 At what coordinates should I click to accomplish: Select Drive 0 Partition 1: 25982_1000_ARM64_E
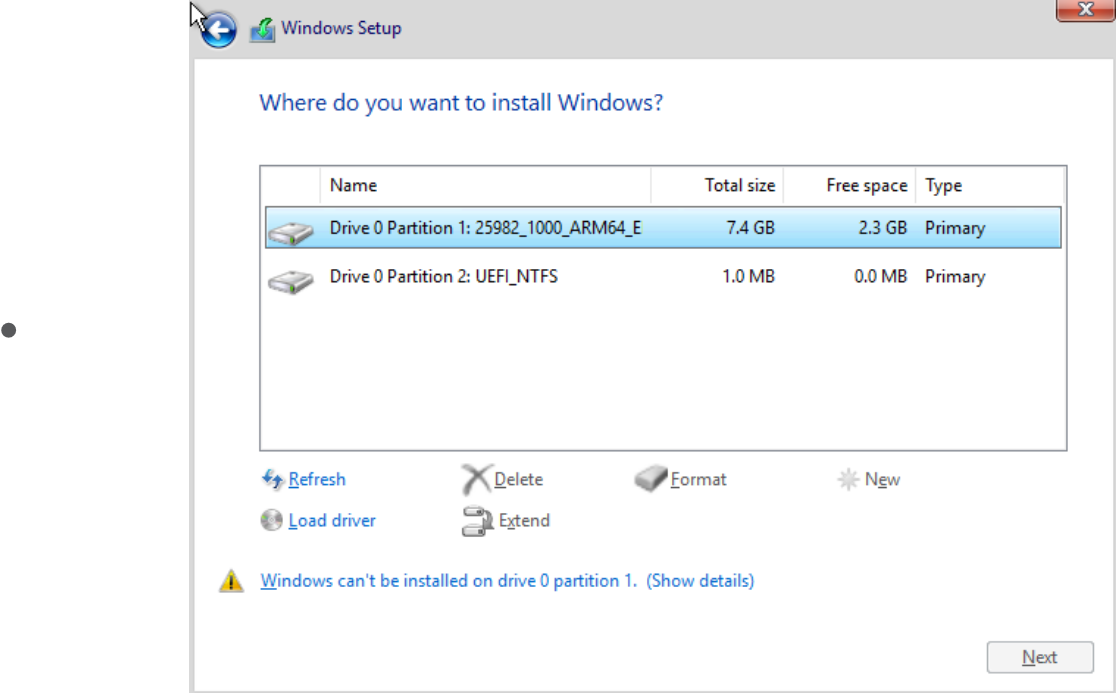(x=663, y=228)
